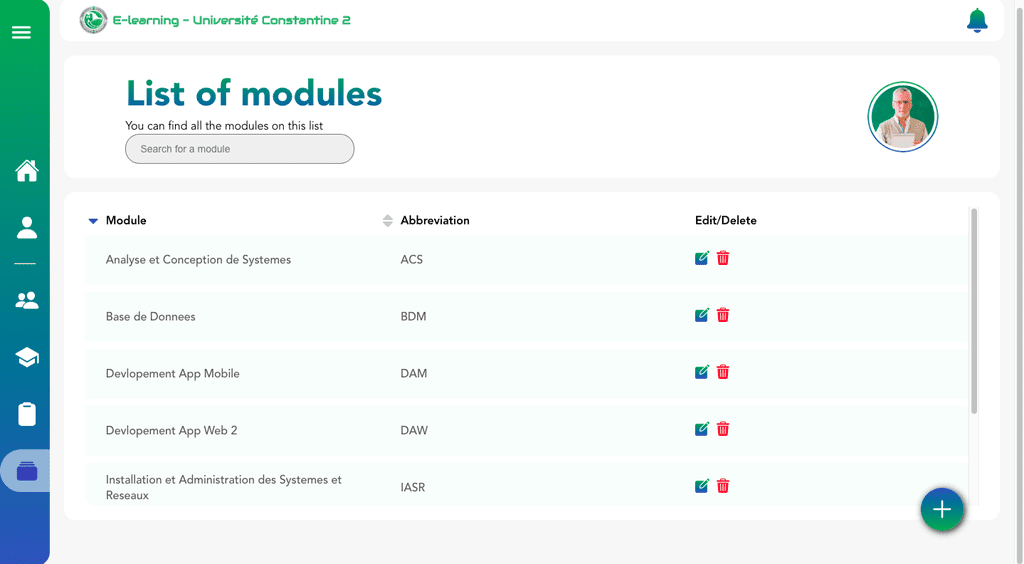Open the single-user profile sidebar icon
This screenshot has width=1024, height=564.
pyautogui.click(x=27, y=228)
